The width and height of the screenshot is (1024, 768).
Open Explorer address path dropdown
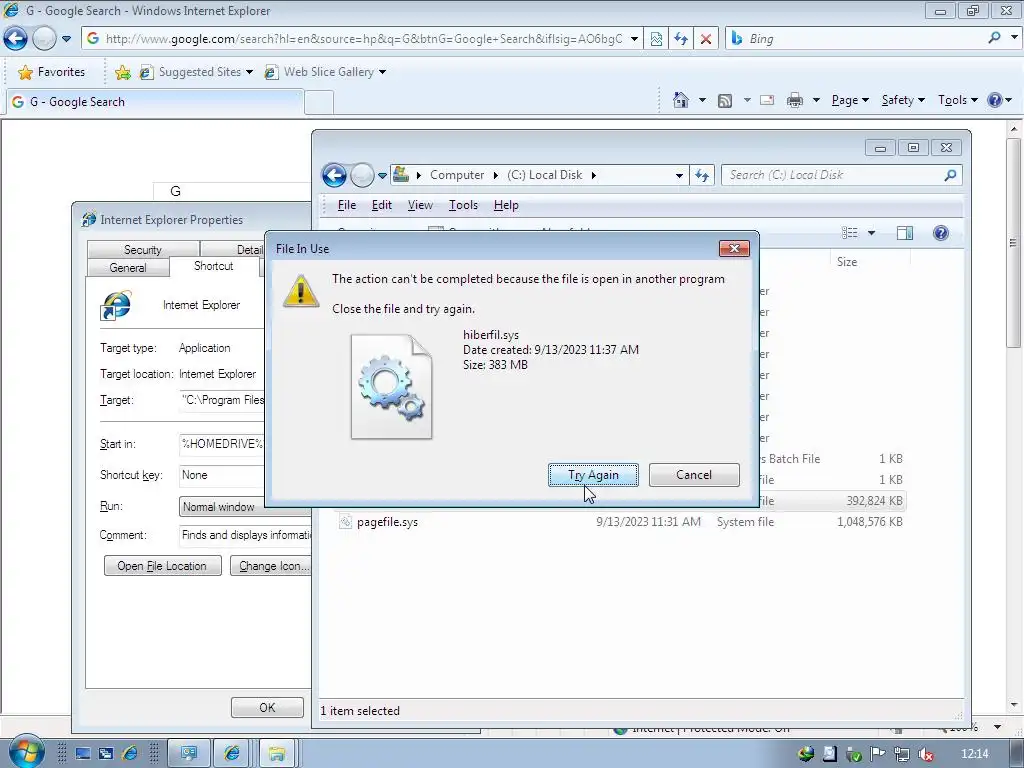[x=679, y=175]
